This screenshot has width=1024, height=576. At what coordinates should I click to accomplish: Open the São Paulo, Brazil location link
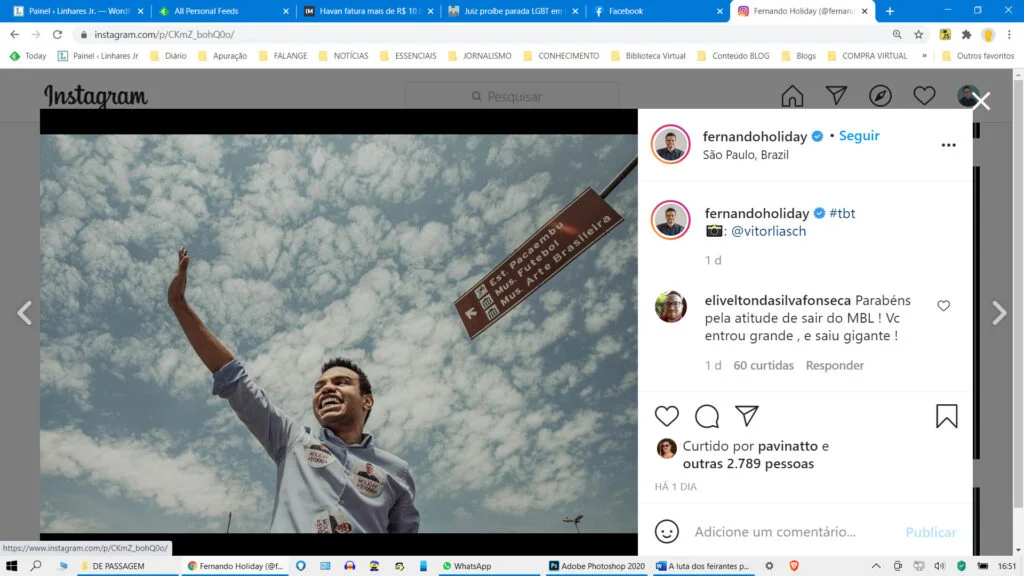click(x=746, y=155)
